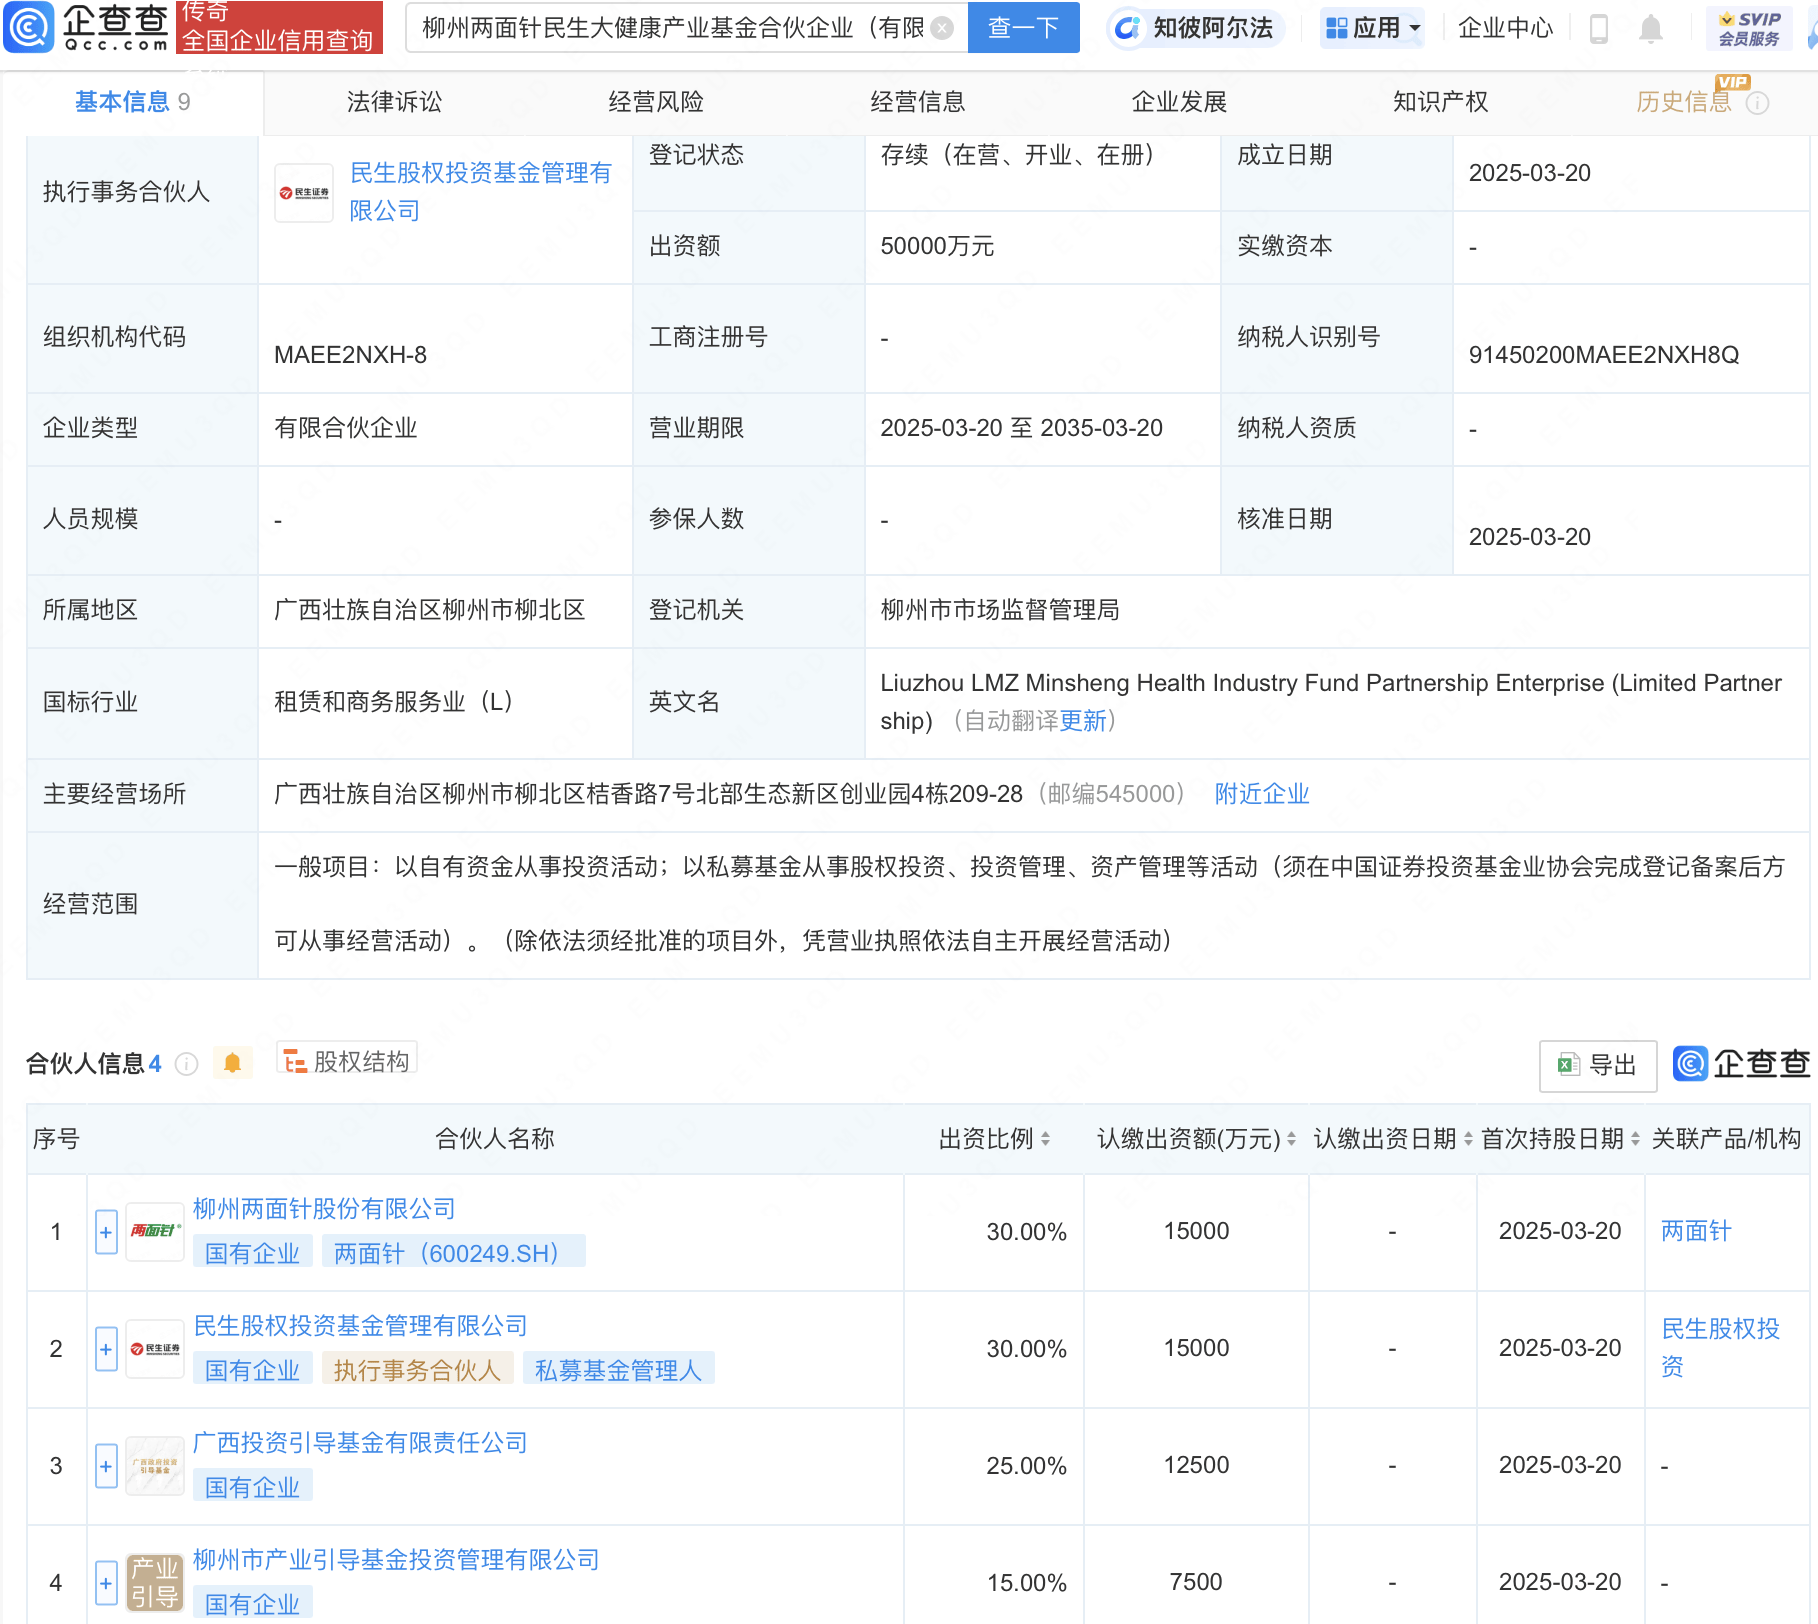1818x1624 pixels.
Task: Open 企业中心 link in header
Action: tap(1505, 28)
